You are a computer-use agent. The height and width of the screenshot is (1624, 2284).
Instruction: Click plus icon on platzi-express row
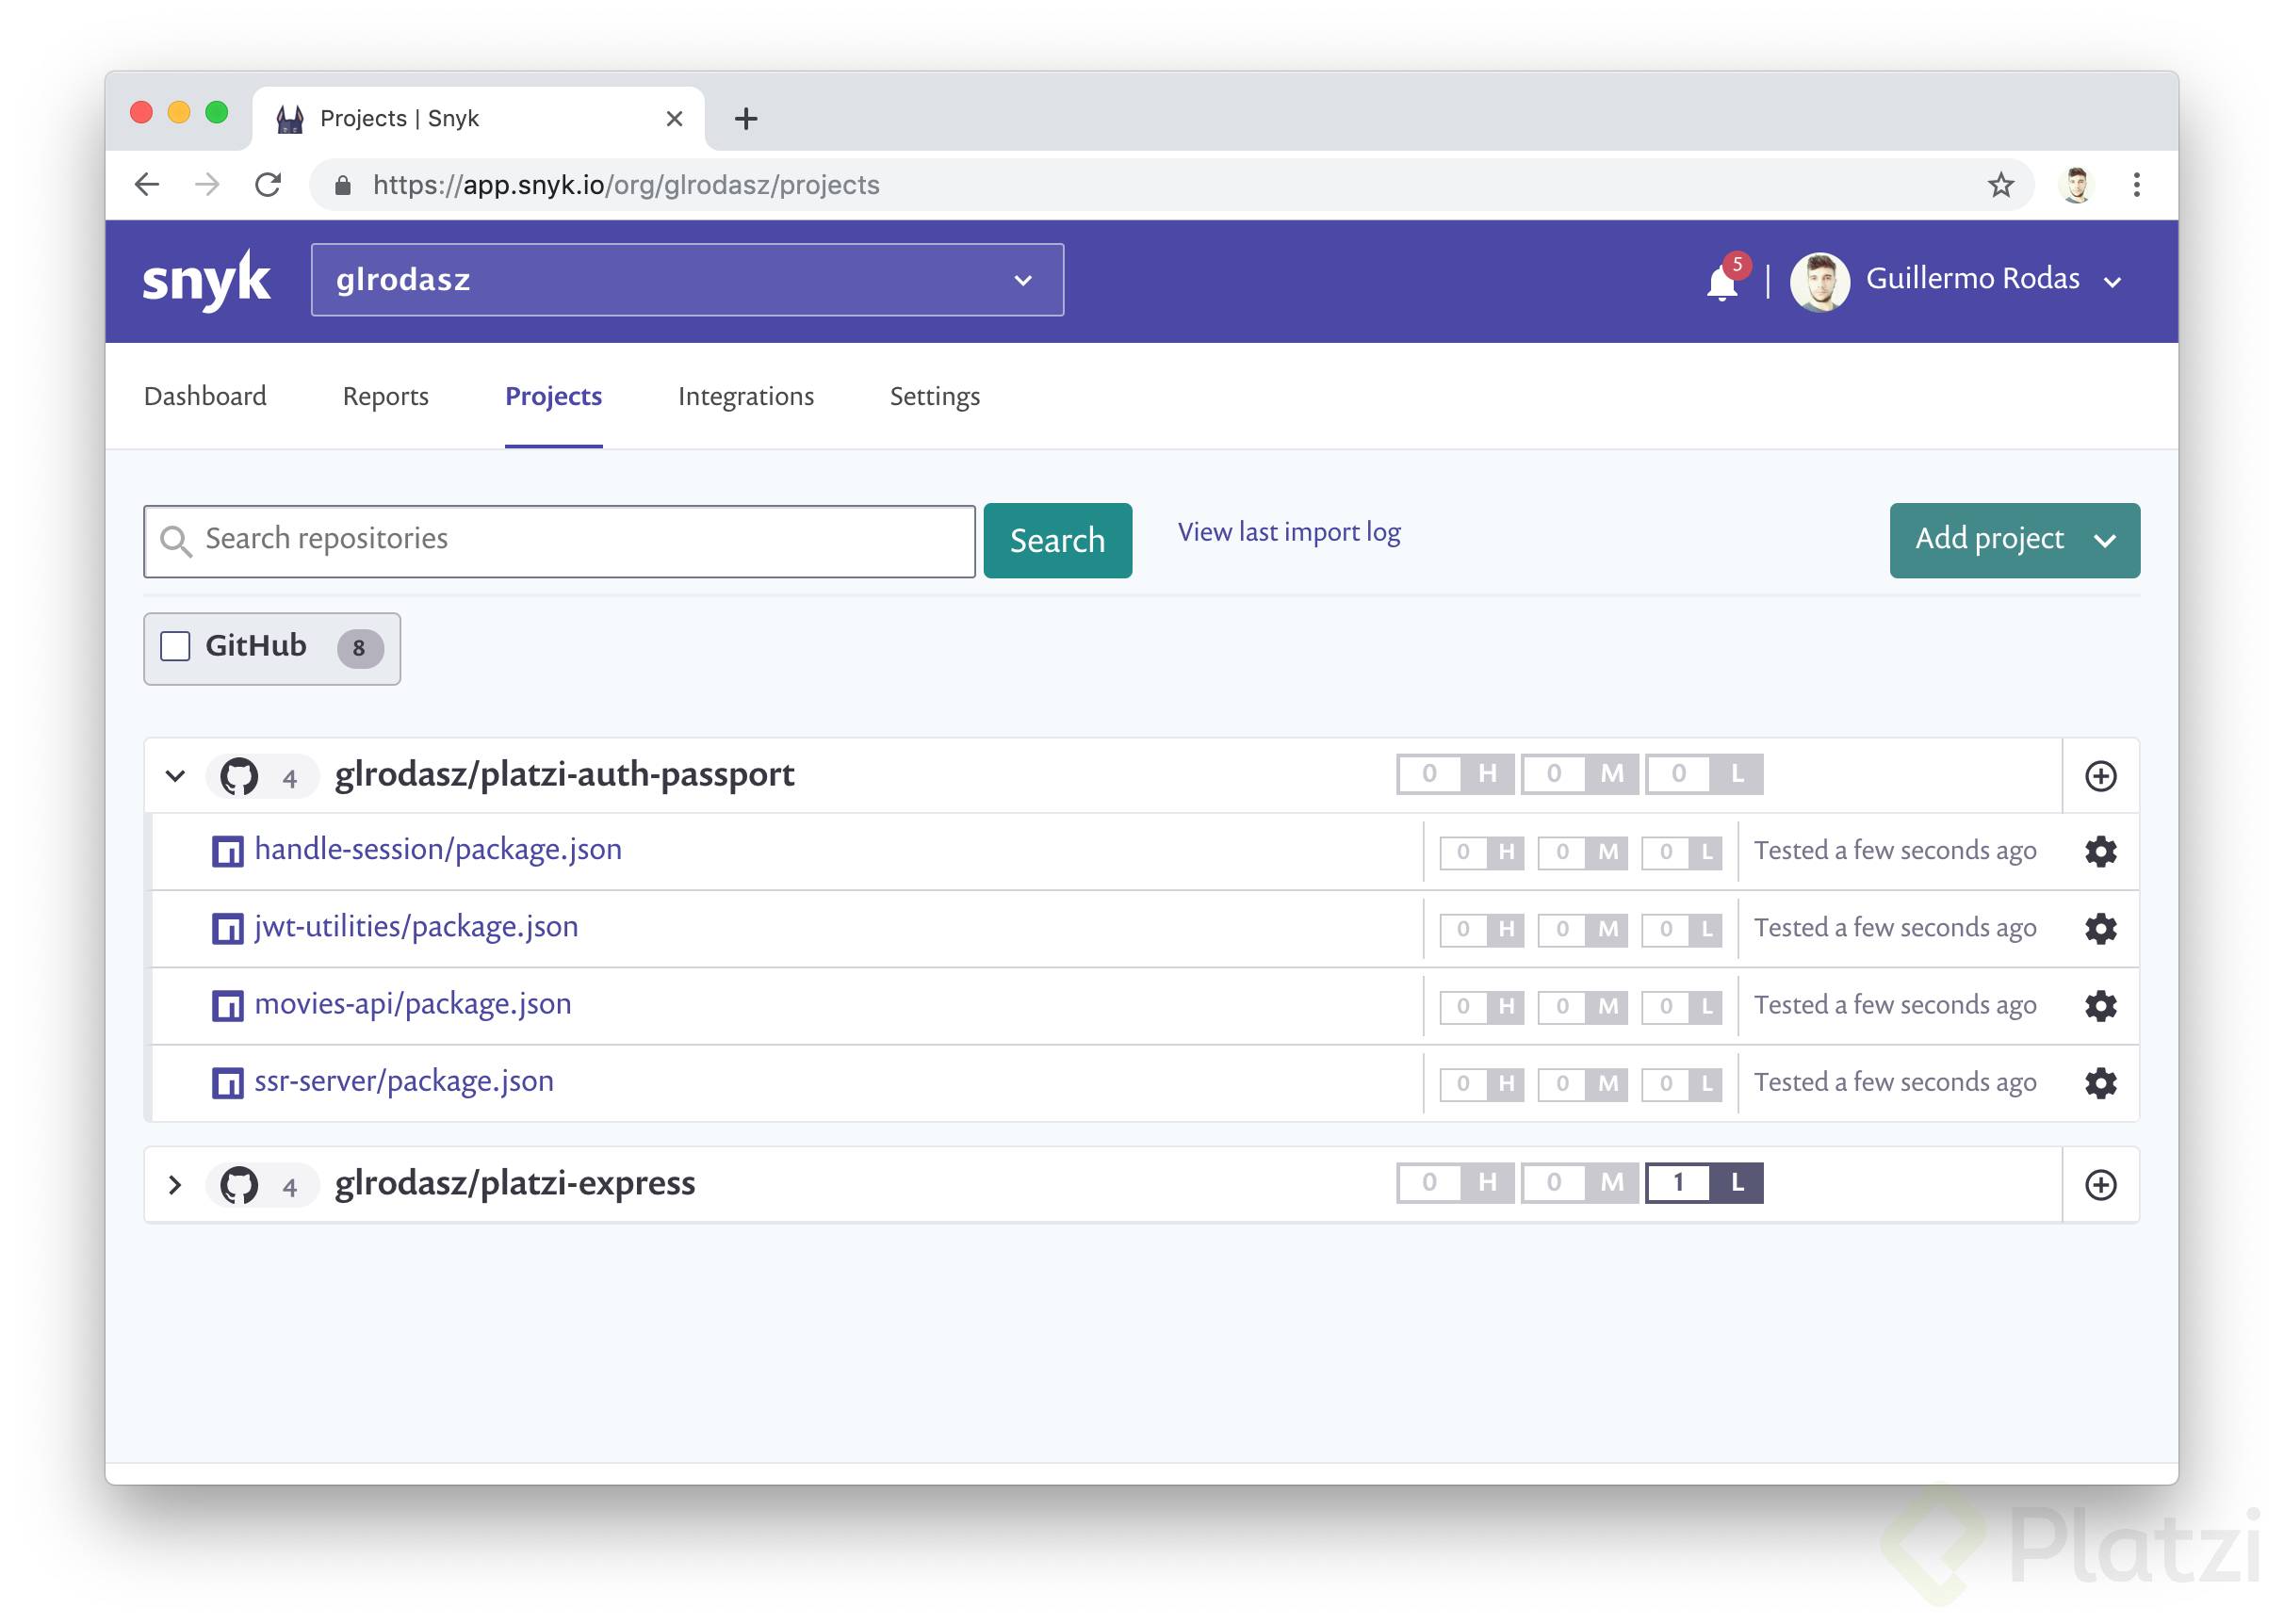pos(2100,1184)
